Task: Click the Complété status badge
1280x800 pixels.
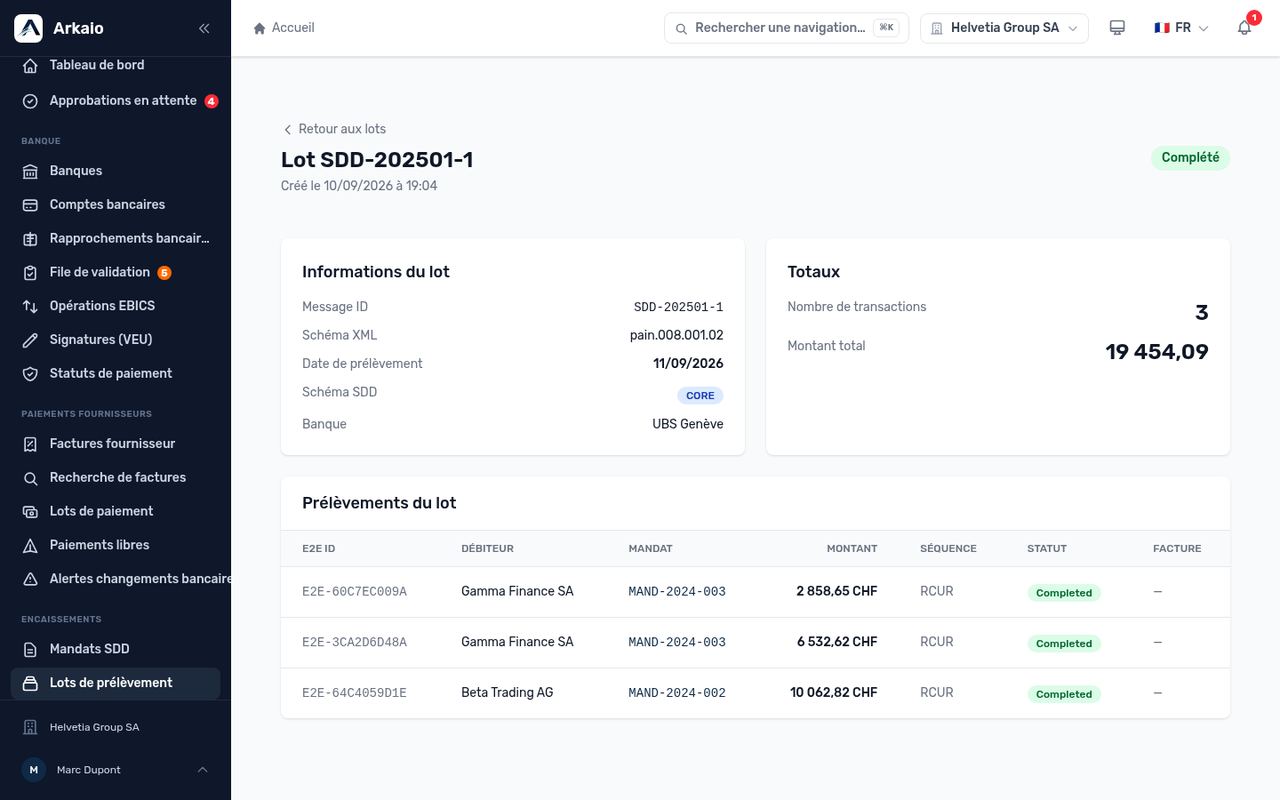Action: coord(1190,158)
